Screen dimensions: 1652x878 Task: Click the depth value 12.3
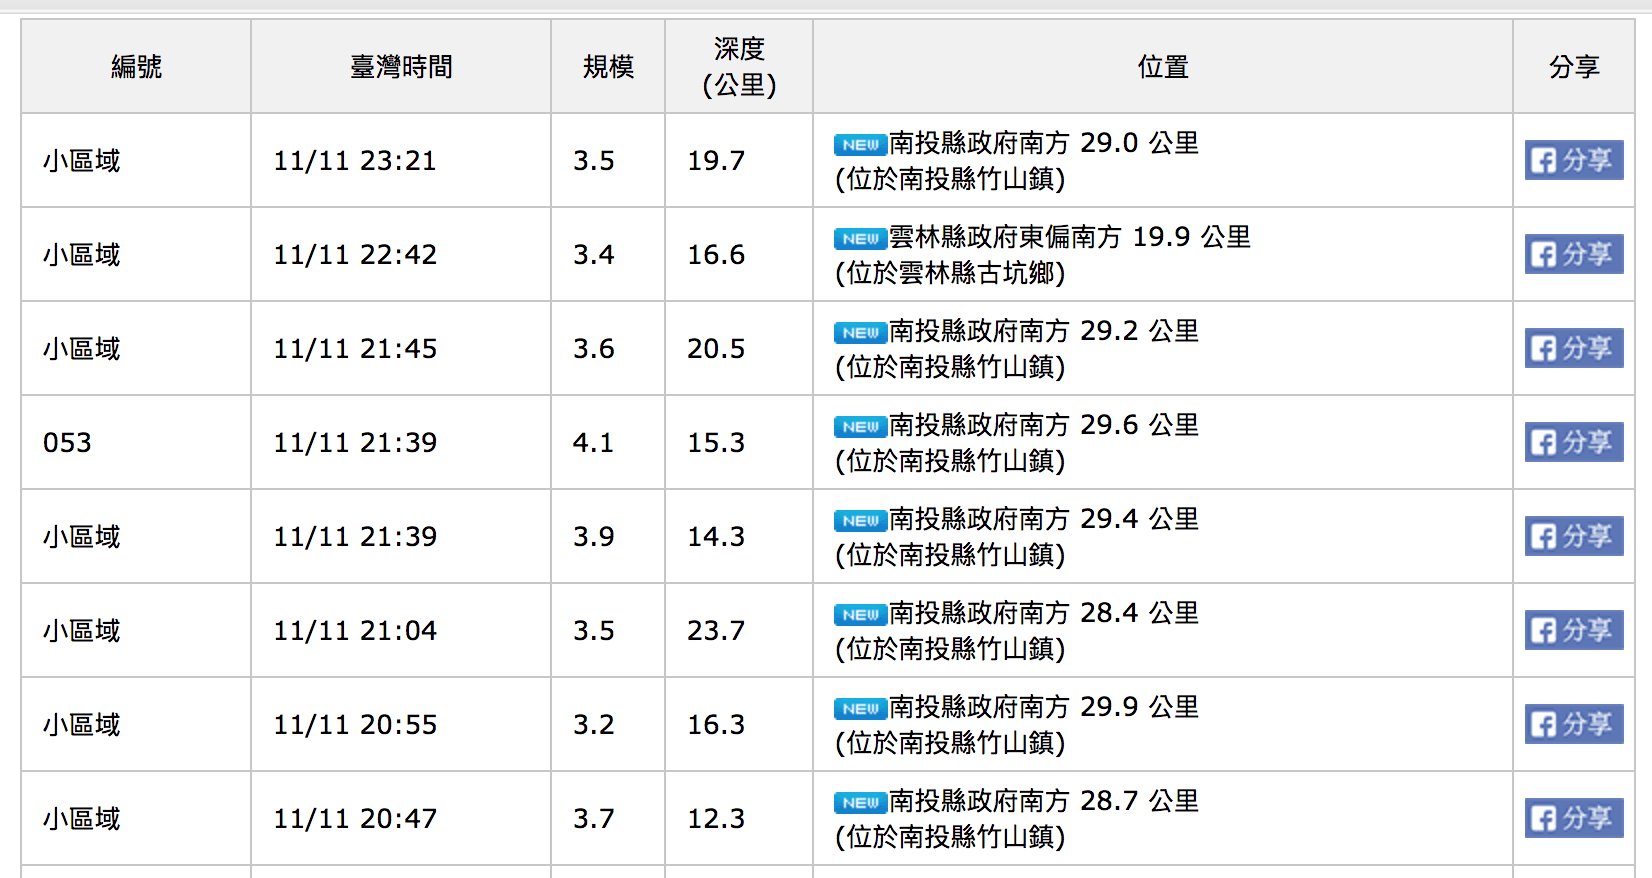716,818
